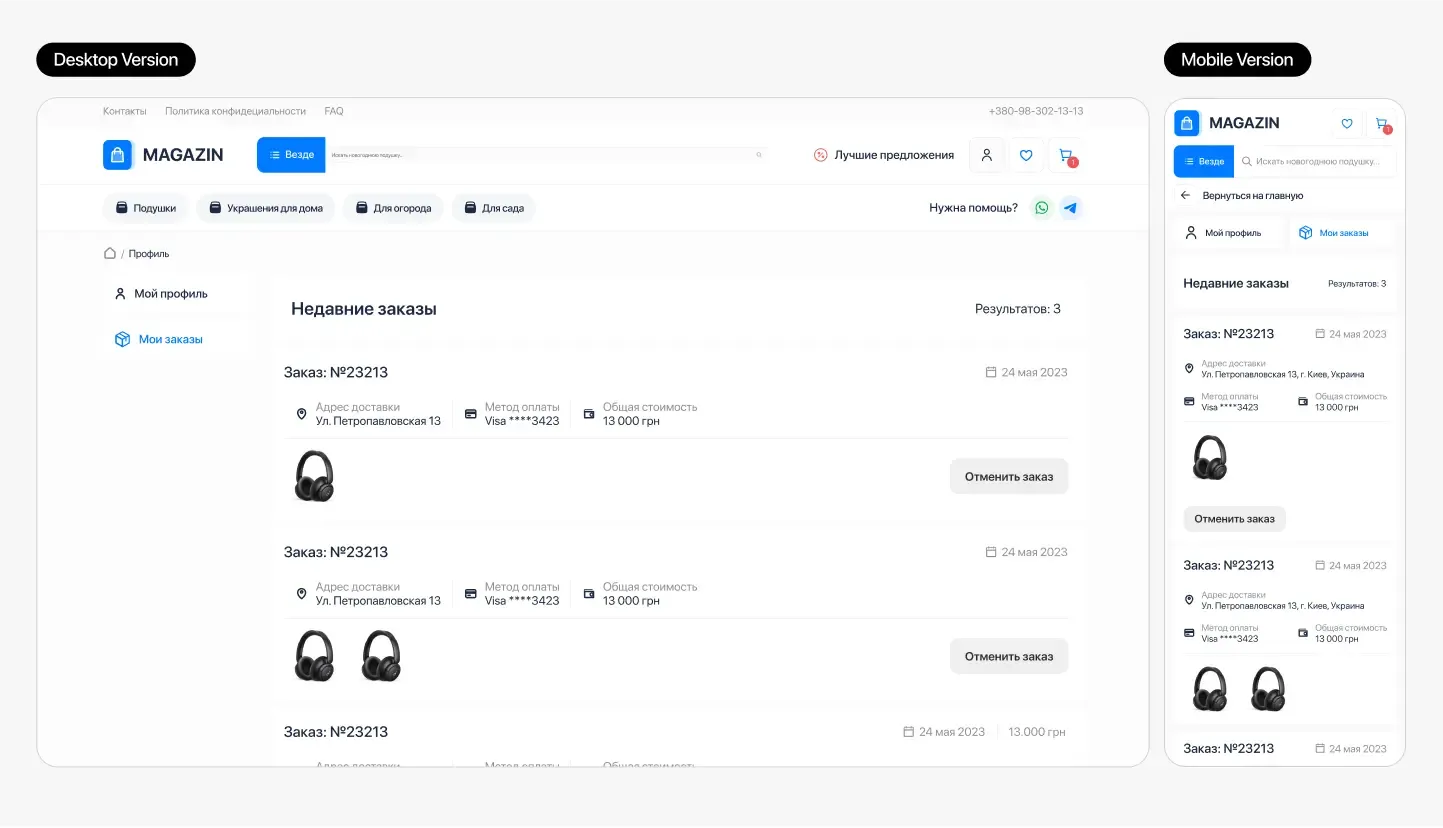Open Мои заказы in desktop sidebar

click(180, 339)
